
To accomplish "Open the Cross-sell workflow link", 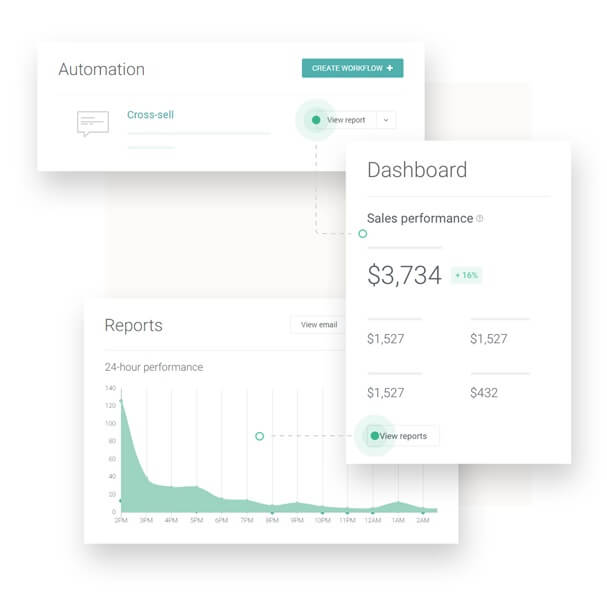I will (150, 115).
